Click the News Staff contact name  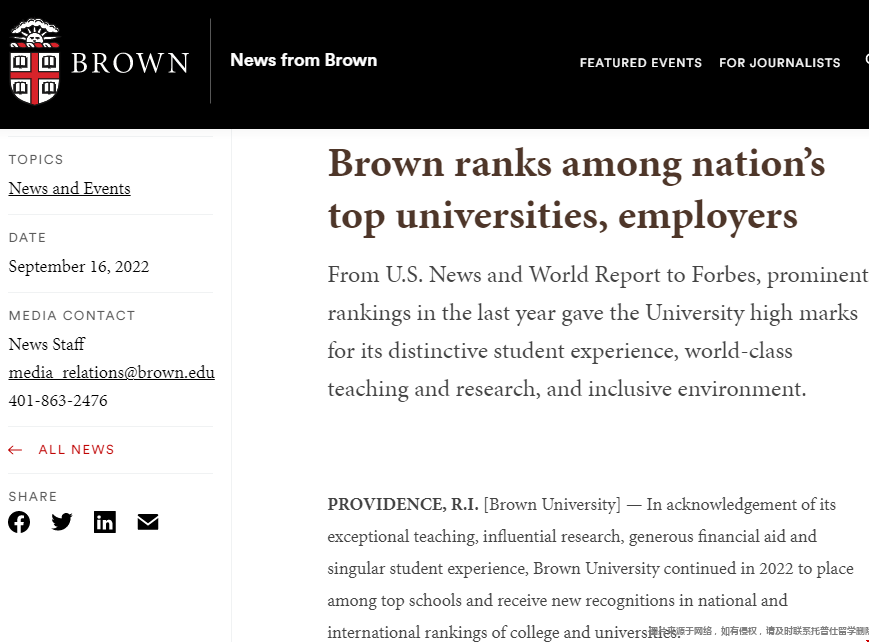47,344
